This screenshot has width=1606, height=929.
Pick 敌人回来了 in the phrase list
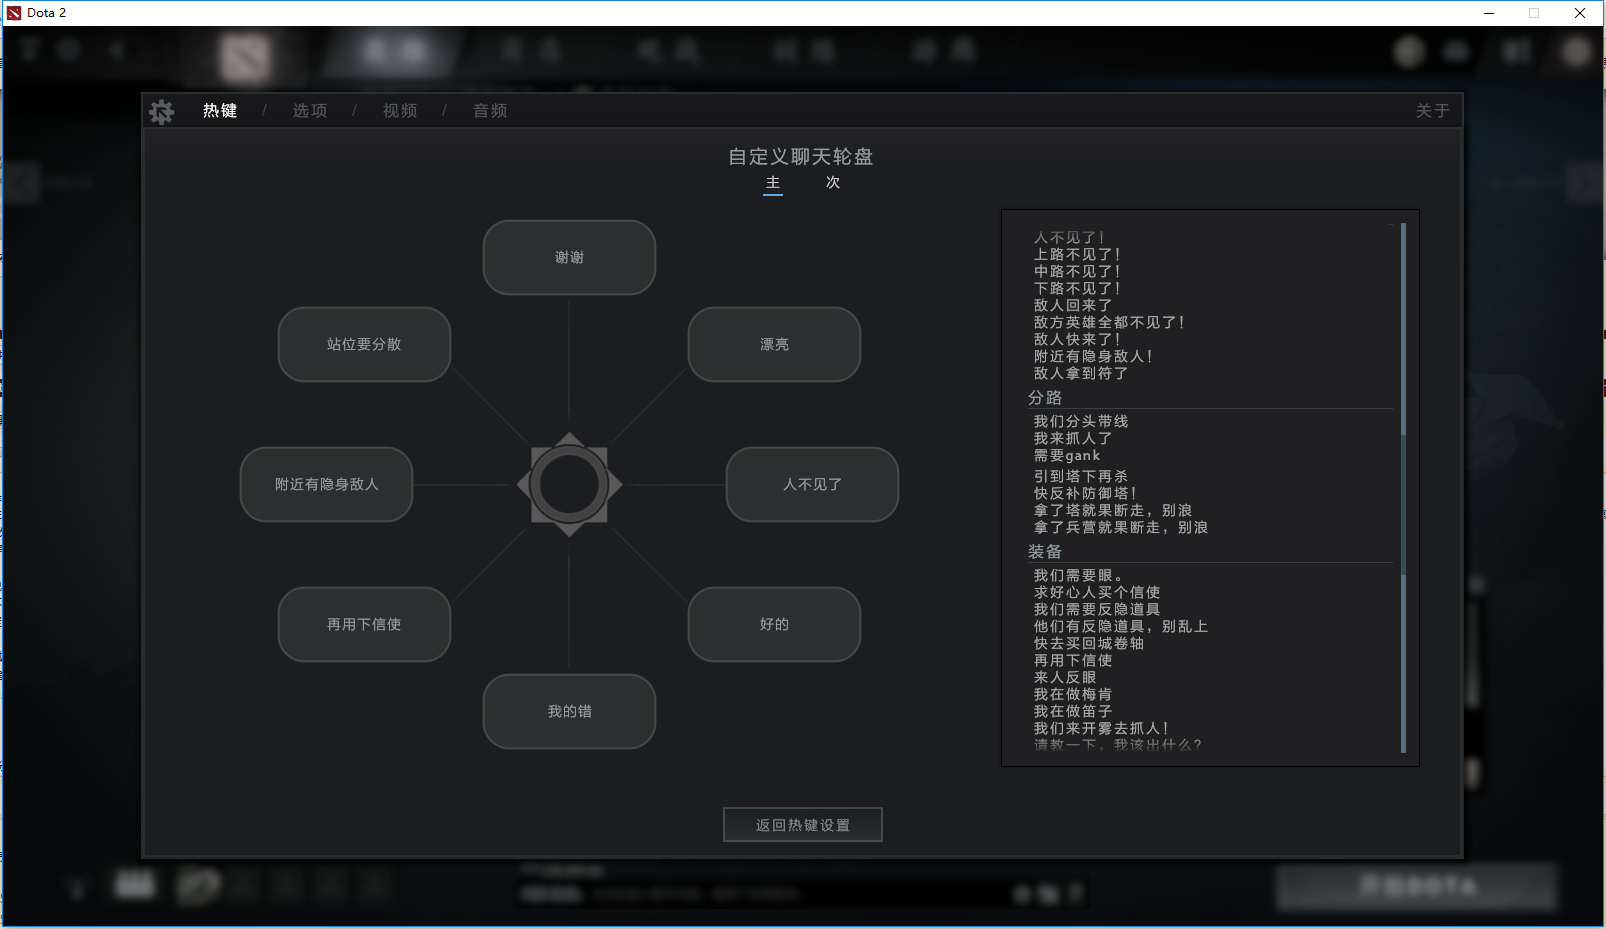click(1073, 306)
